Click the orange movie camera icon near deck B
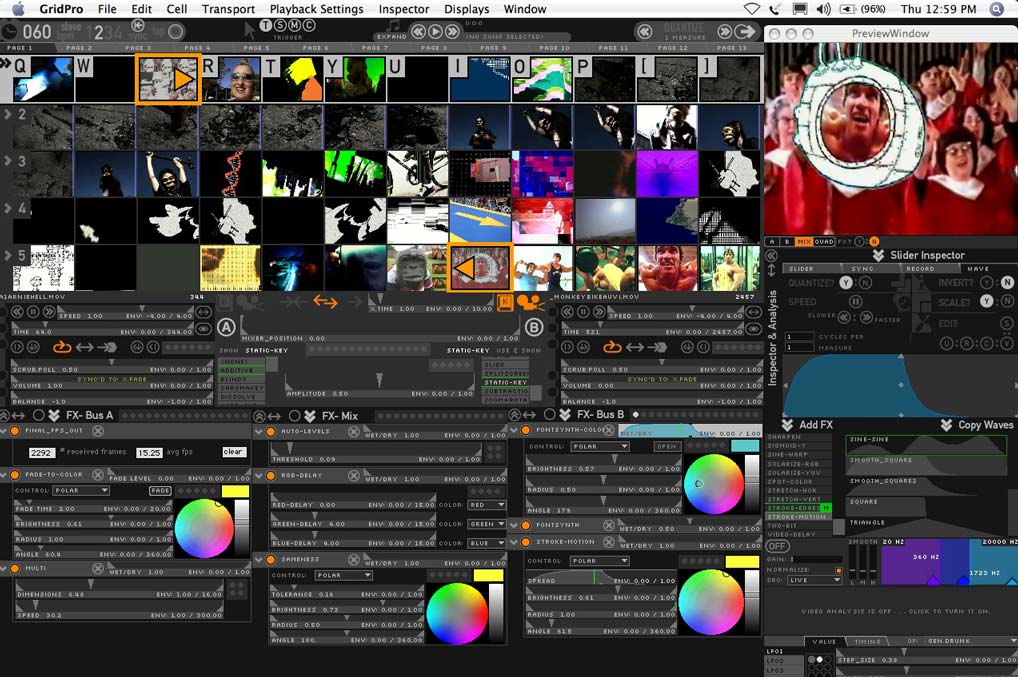 point(528,302)
